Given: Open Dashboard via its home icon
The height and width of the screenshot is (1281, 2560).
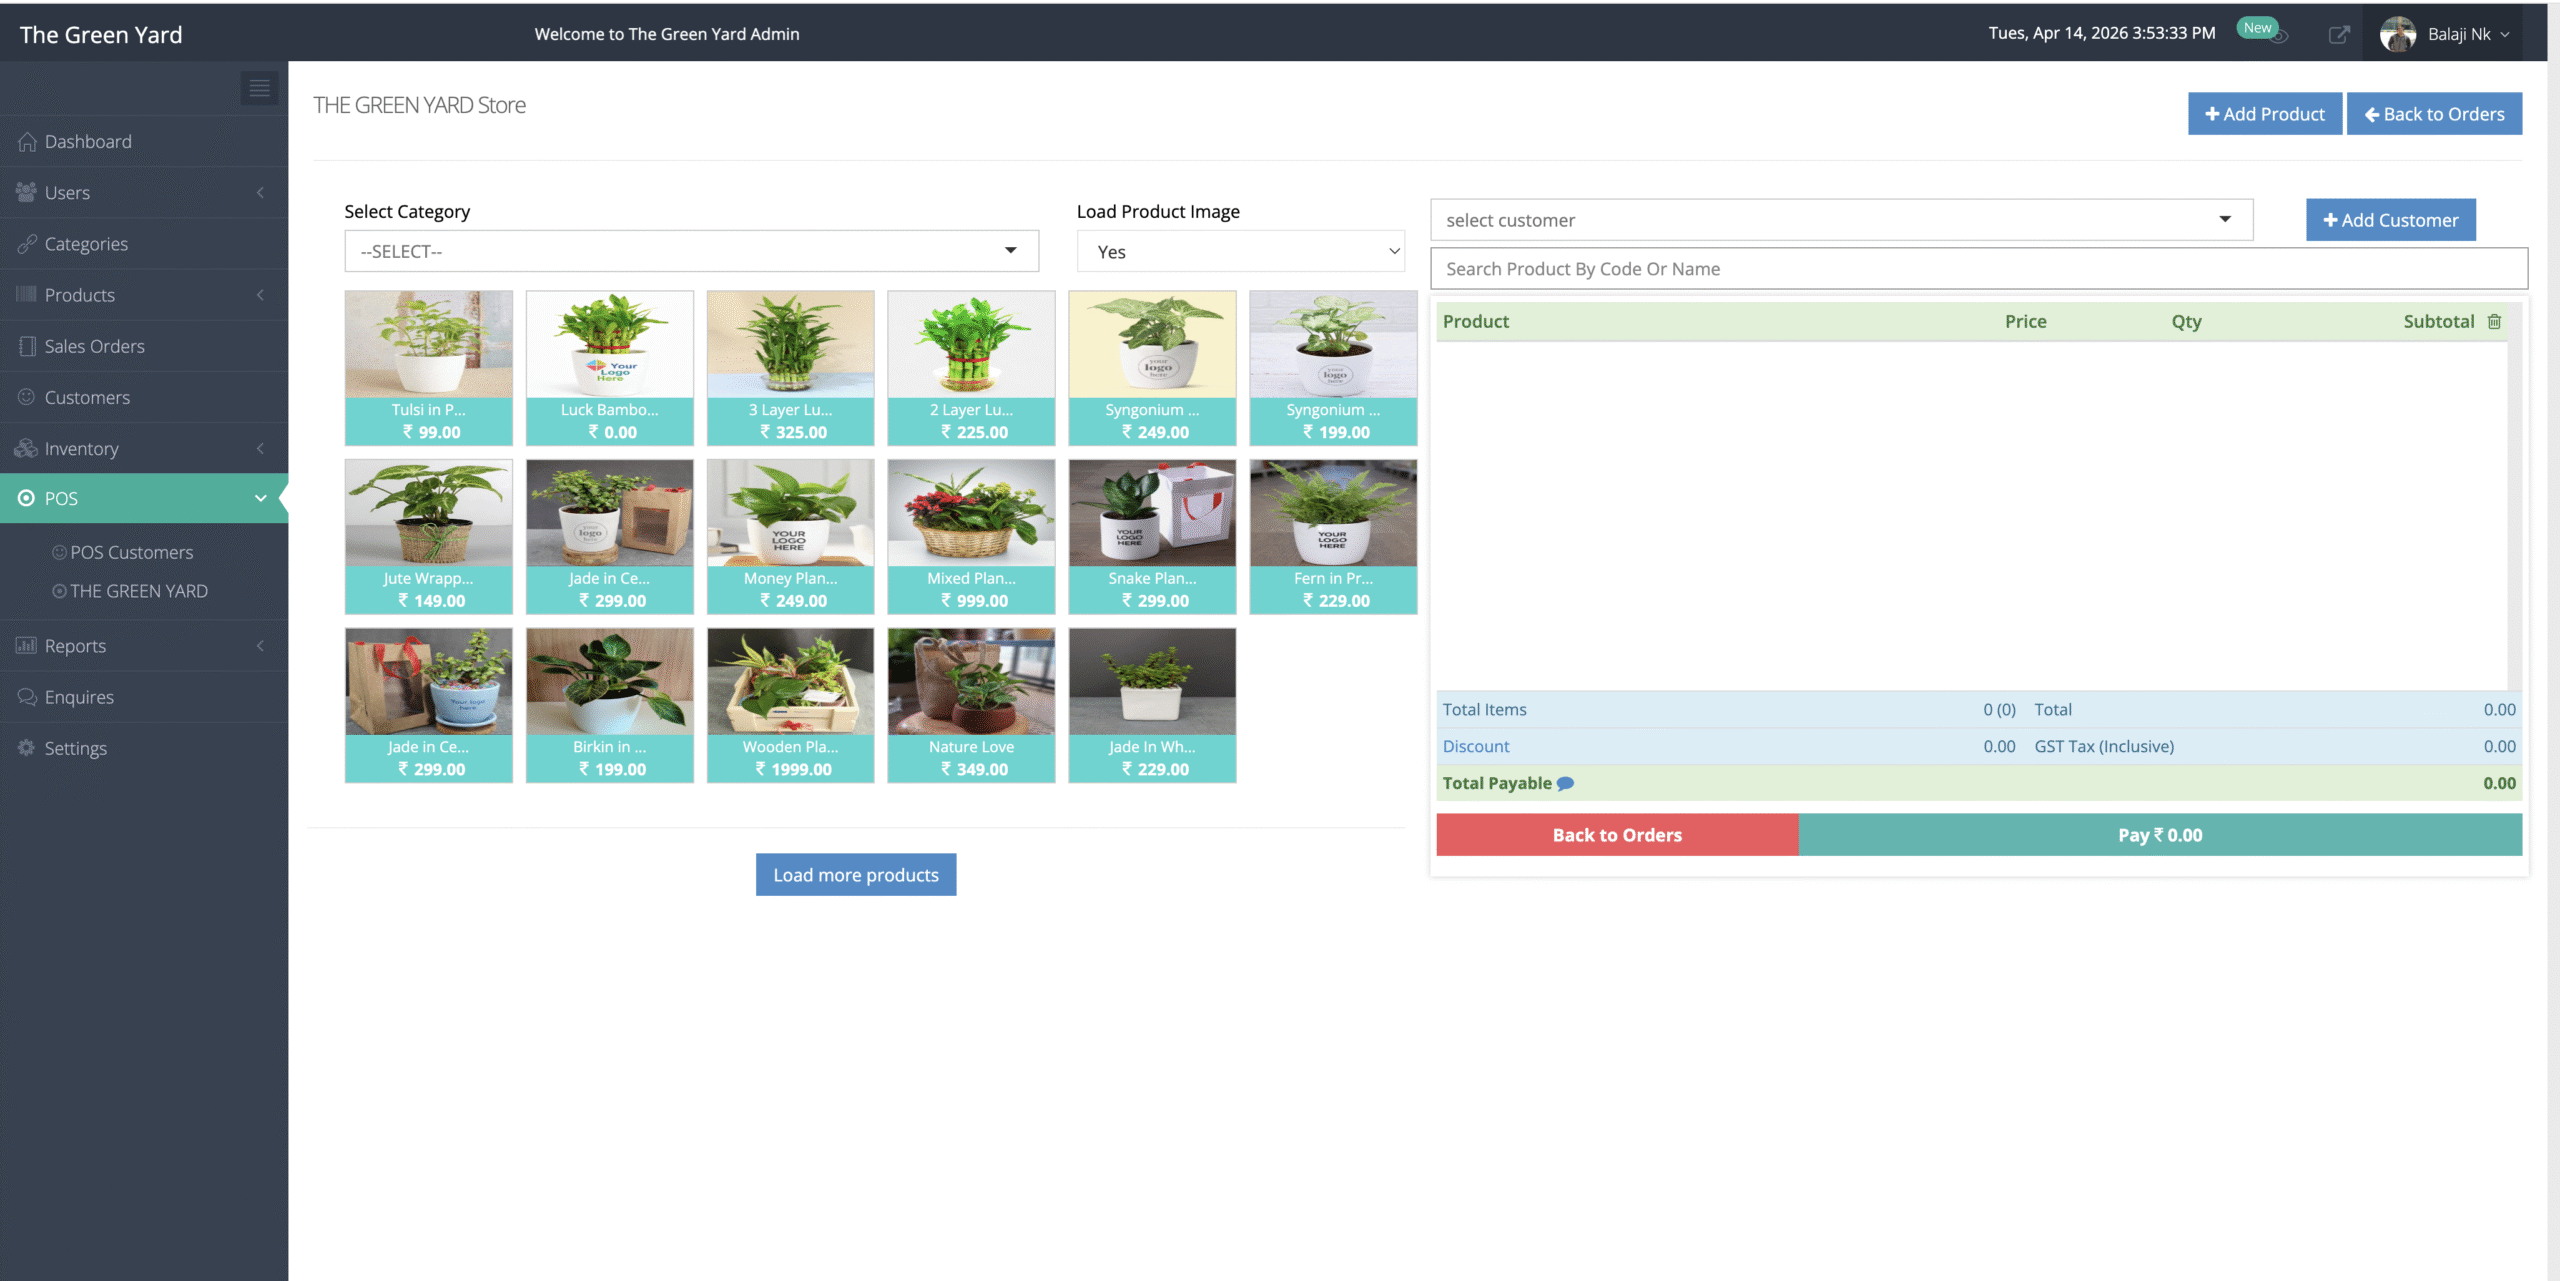Looking at the screenshot, I should coord(27,141).
